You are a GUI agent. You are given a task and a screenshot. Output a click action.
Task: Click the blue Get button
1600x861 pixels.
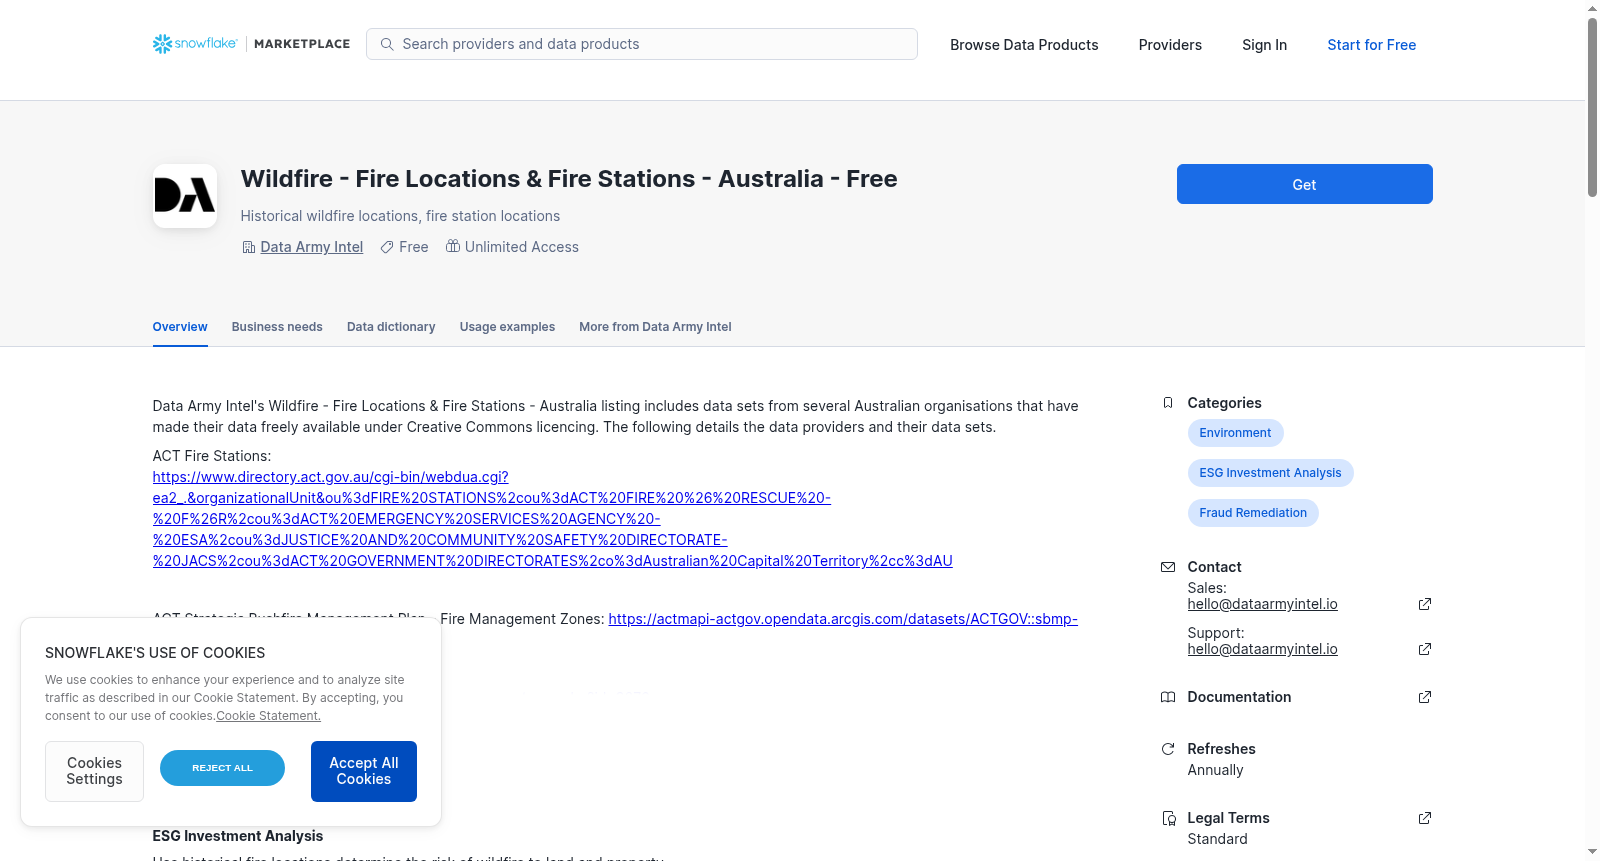(x=1304, y=184)
